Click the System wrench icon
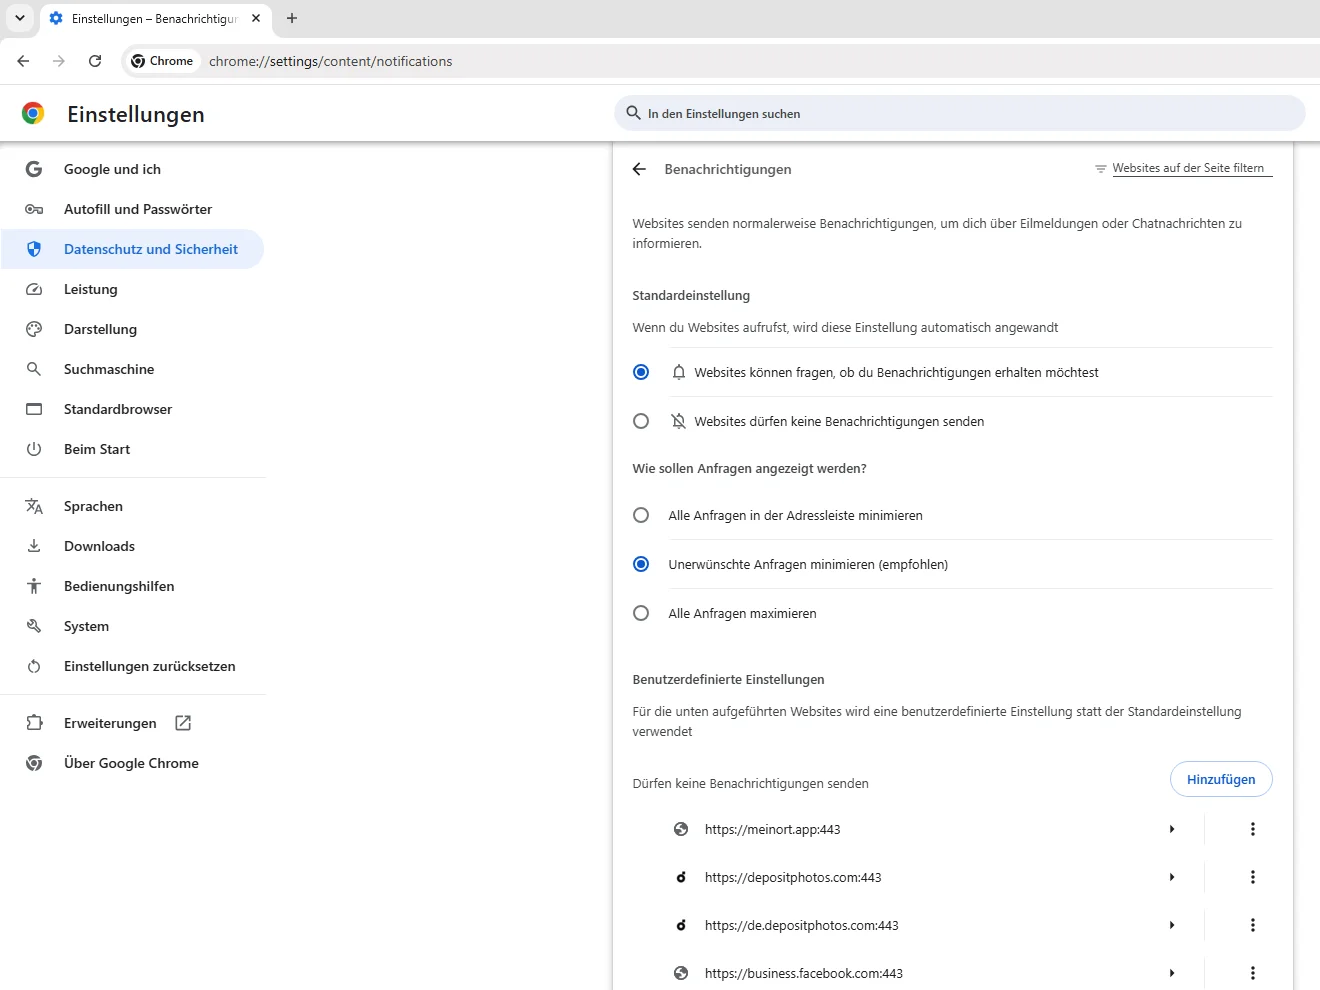Image resolution: width=1320 pixels, height=990 pixels. pyautogui.click(x=34, y=626)
